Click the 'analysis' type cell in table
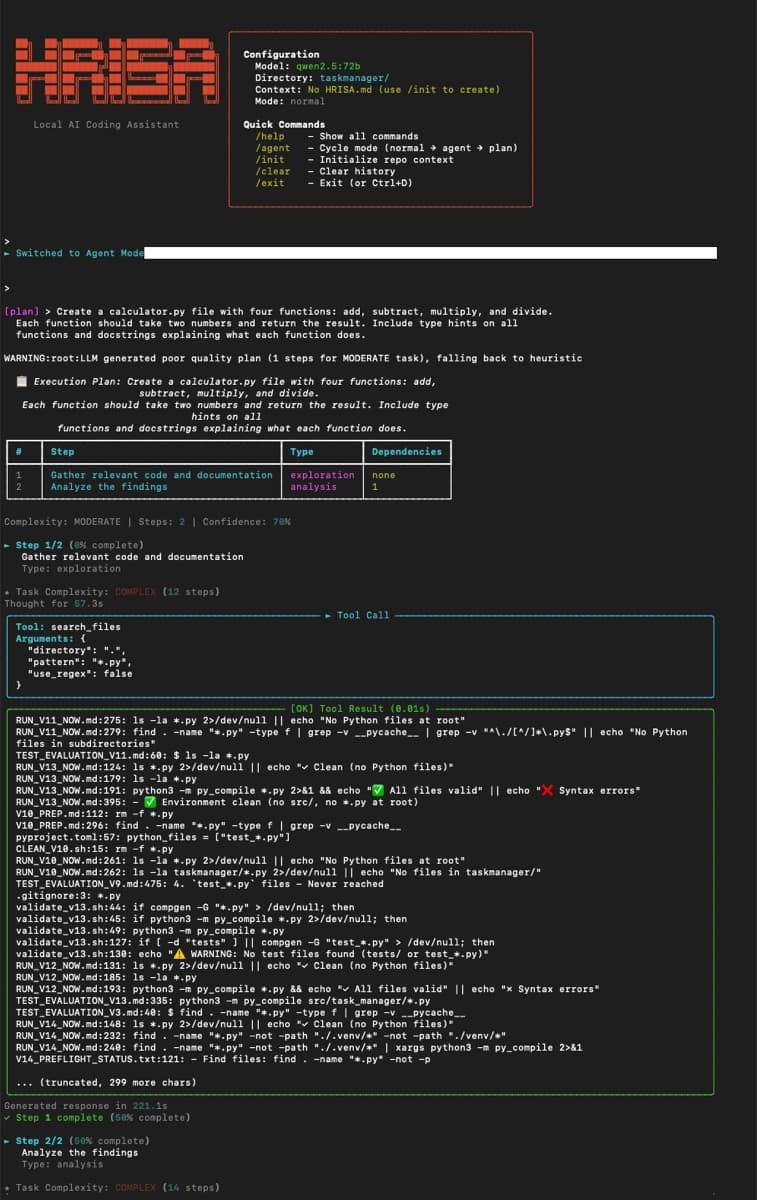 (x=314, y=487)
